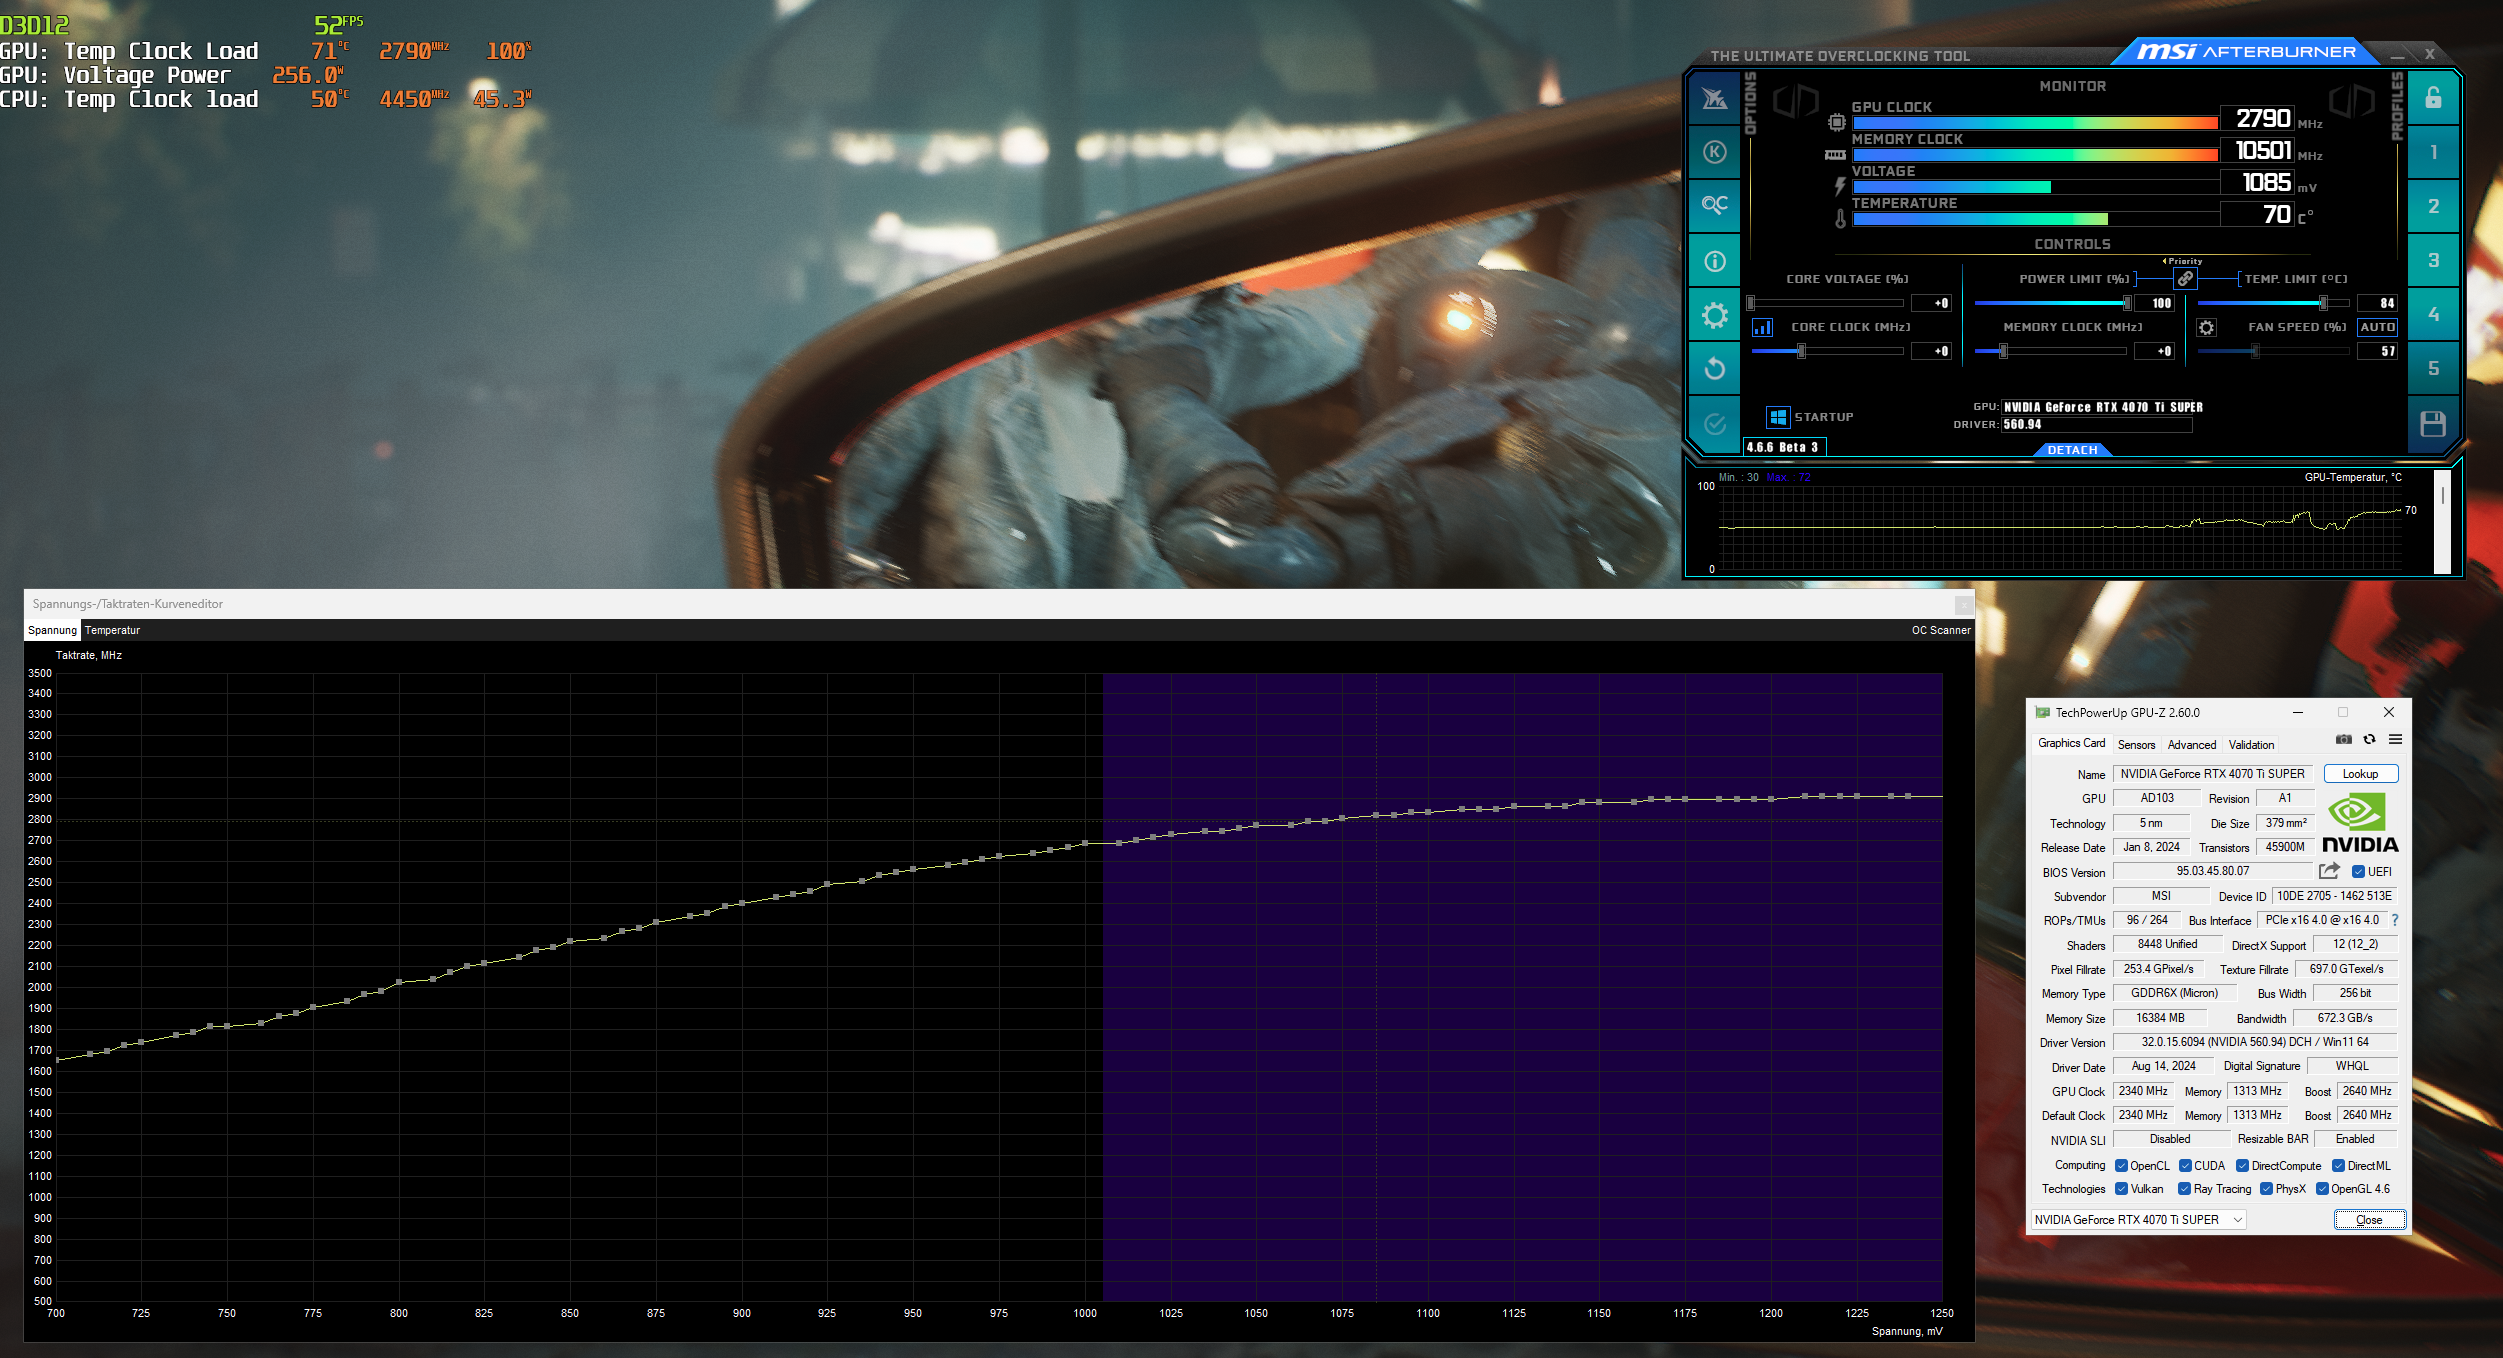2503x1358 pixels.
Task: Switch to Temperatur tab in curve editor
Action: click(112, 630)
